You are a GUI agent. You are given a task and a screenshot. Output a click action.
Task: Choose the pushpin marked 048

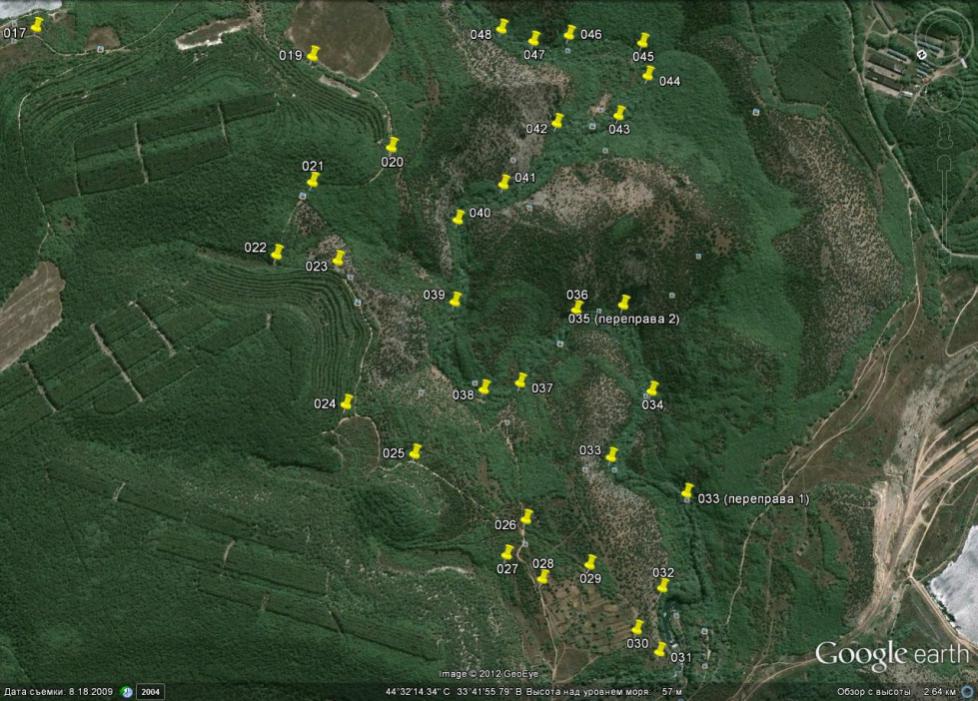point(502,28)
